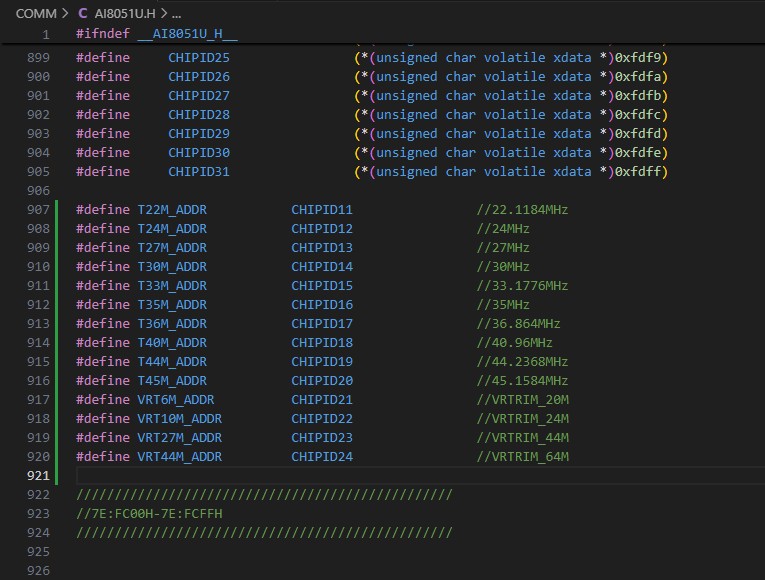Place cursor on VRT44M_ADDR macro name
This screenshot has height=580, width=765.
click(x=179, y=457)
